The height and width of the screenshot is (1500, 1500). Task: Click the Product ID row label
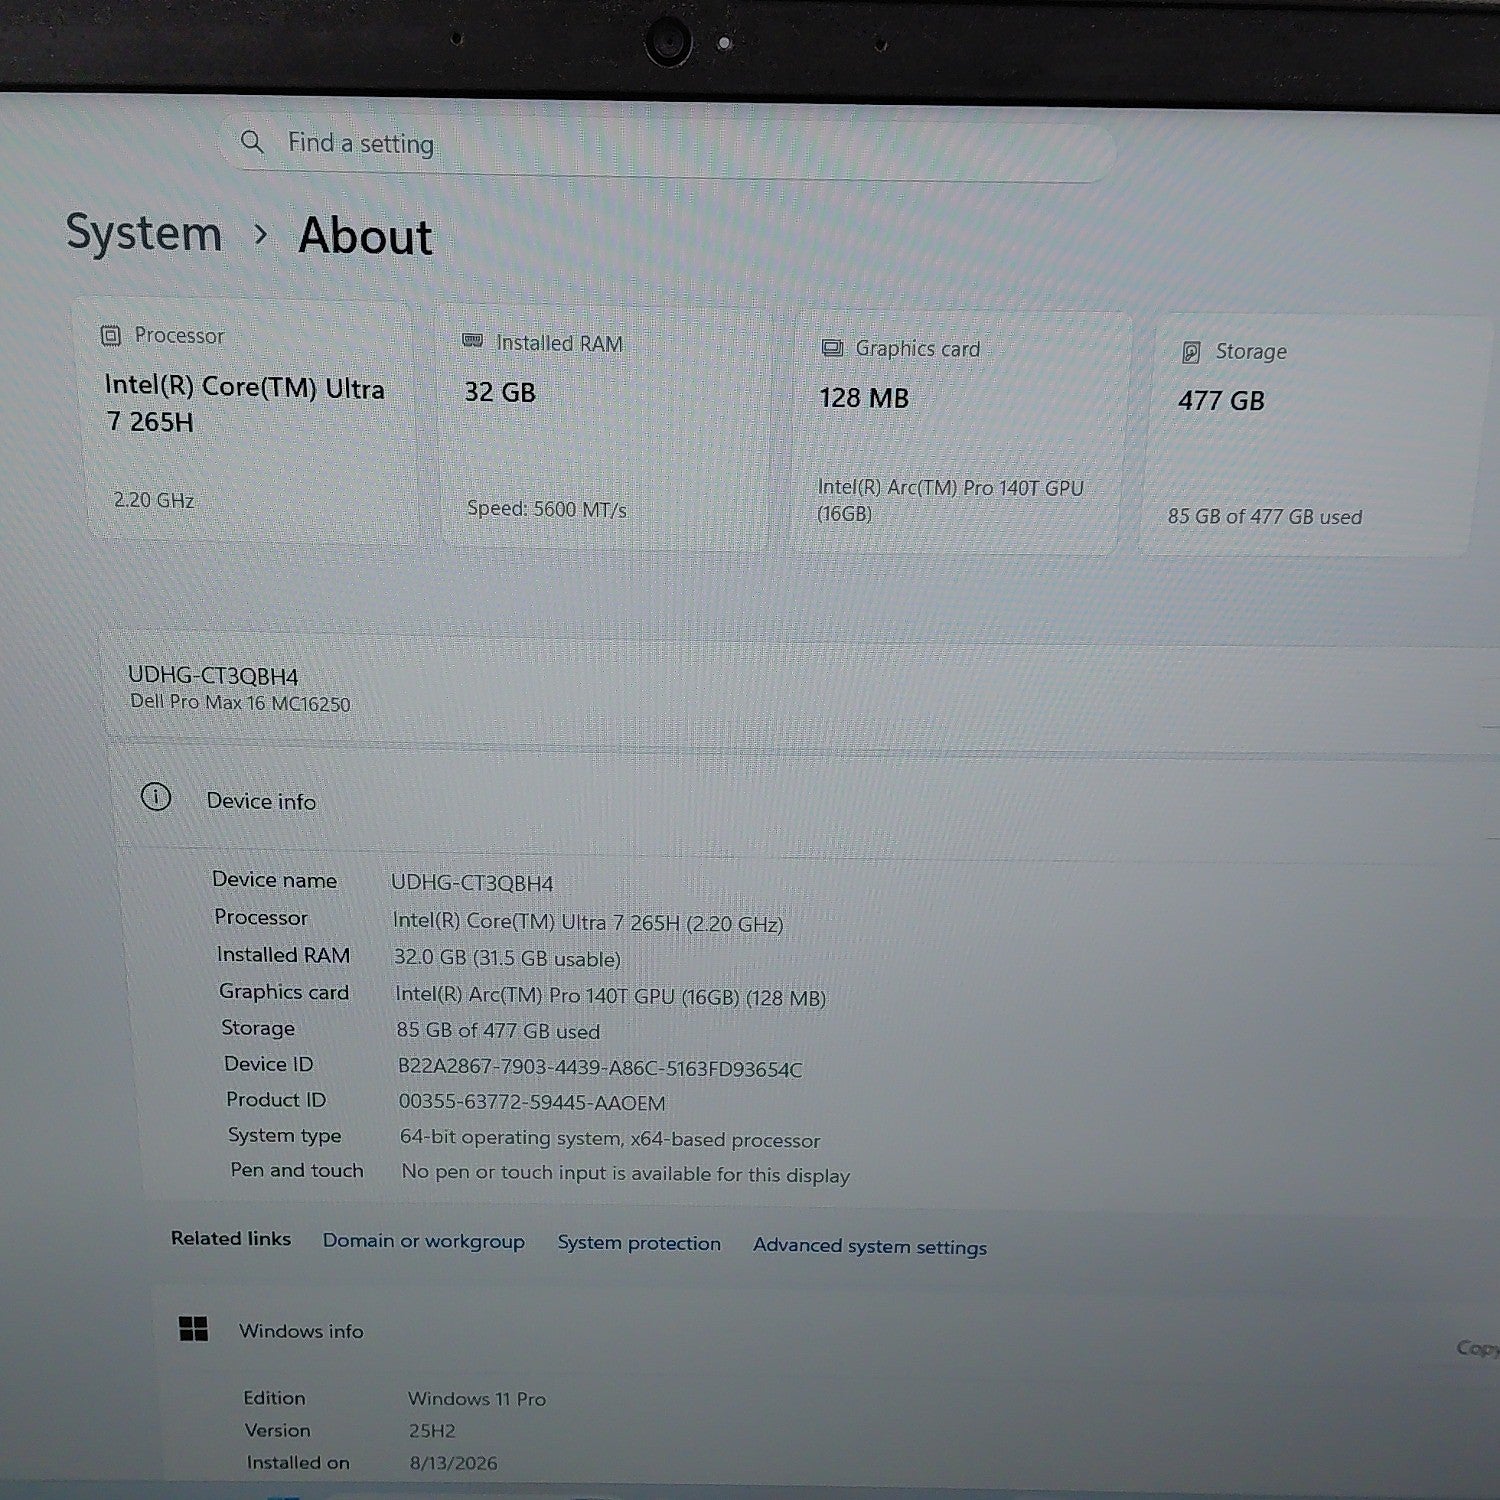coord(276,1100)
